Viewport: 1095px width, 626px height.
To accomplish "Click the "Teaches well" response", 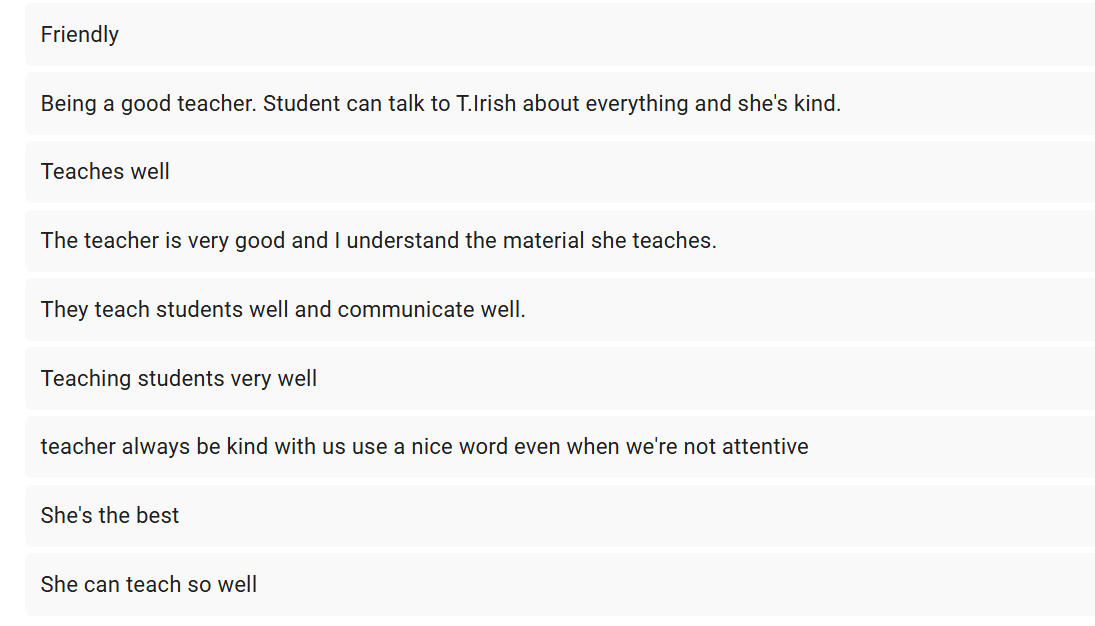I will tap(105, 172).
